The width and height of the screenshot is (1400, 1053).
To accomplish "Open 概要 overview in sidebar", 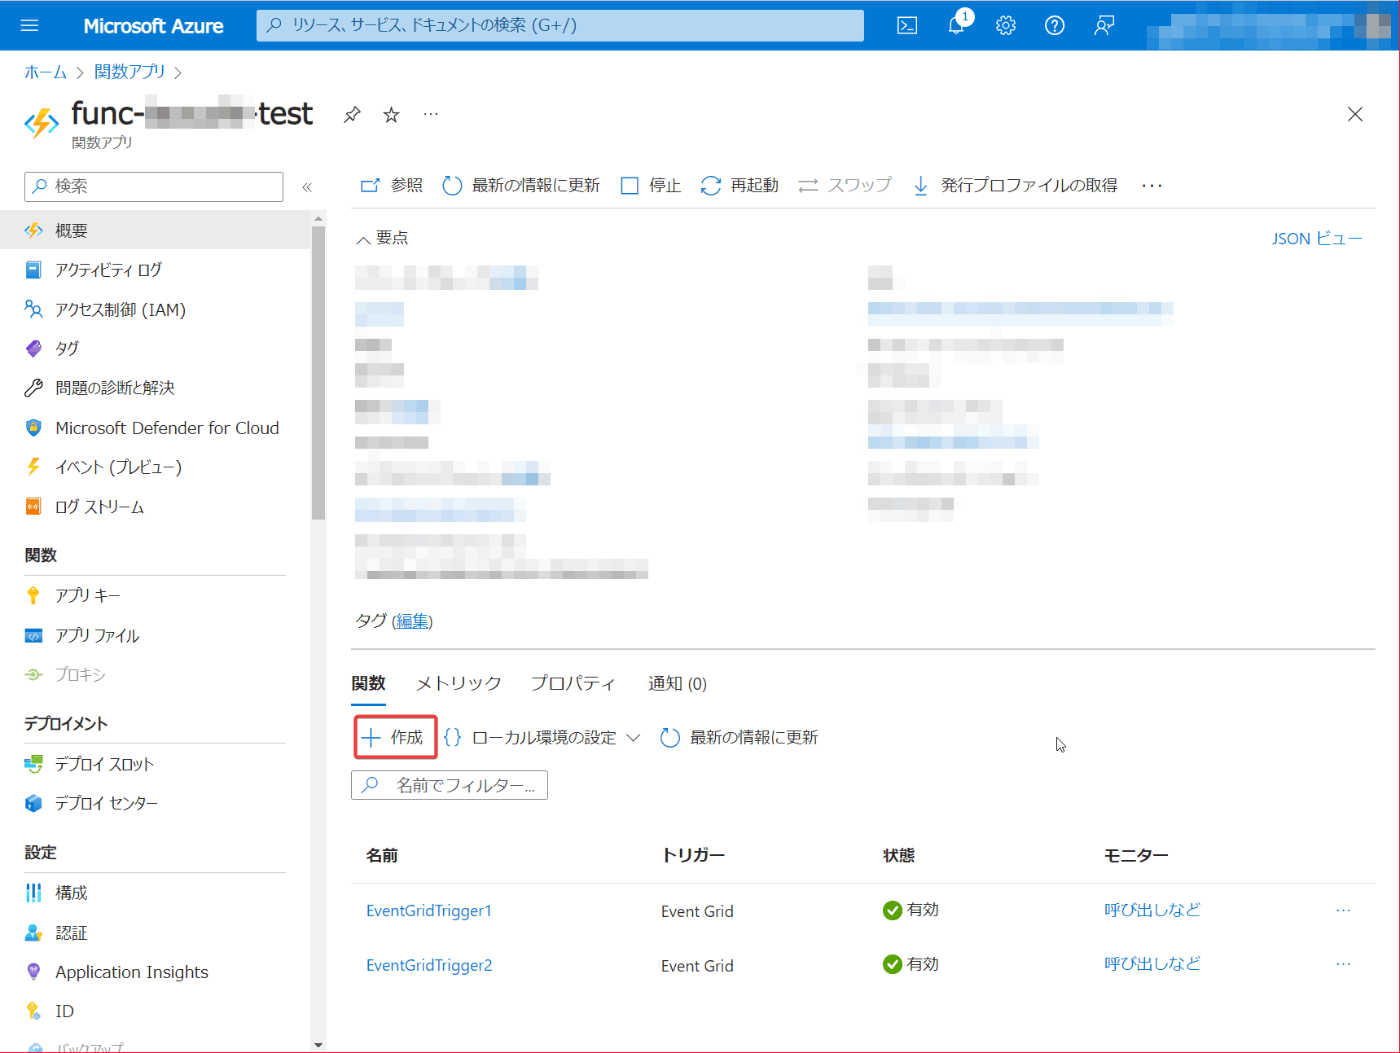I will [155, 230].
